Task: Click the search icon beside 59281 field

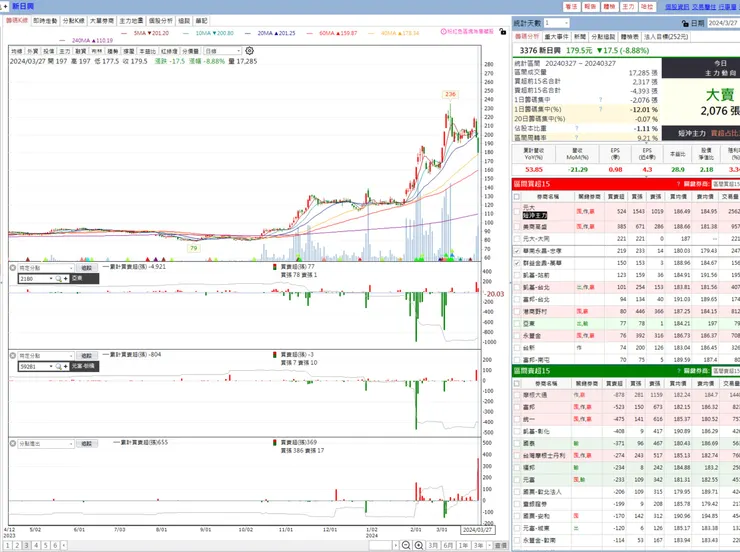Action: click(x=59, y=367)
